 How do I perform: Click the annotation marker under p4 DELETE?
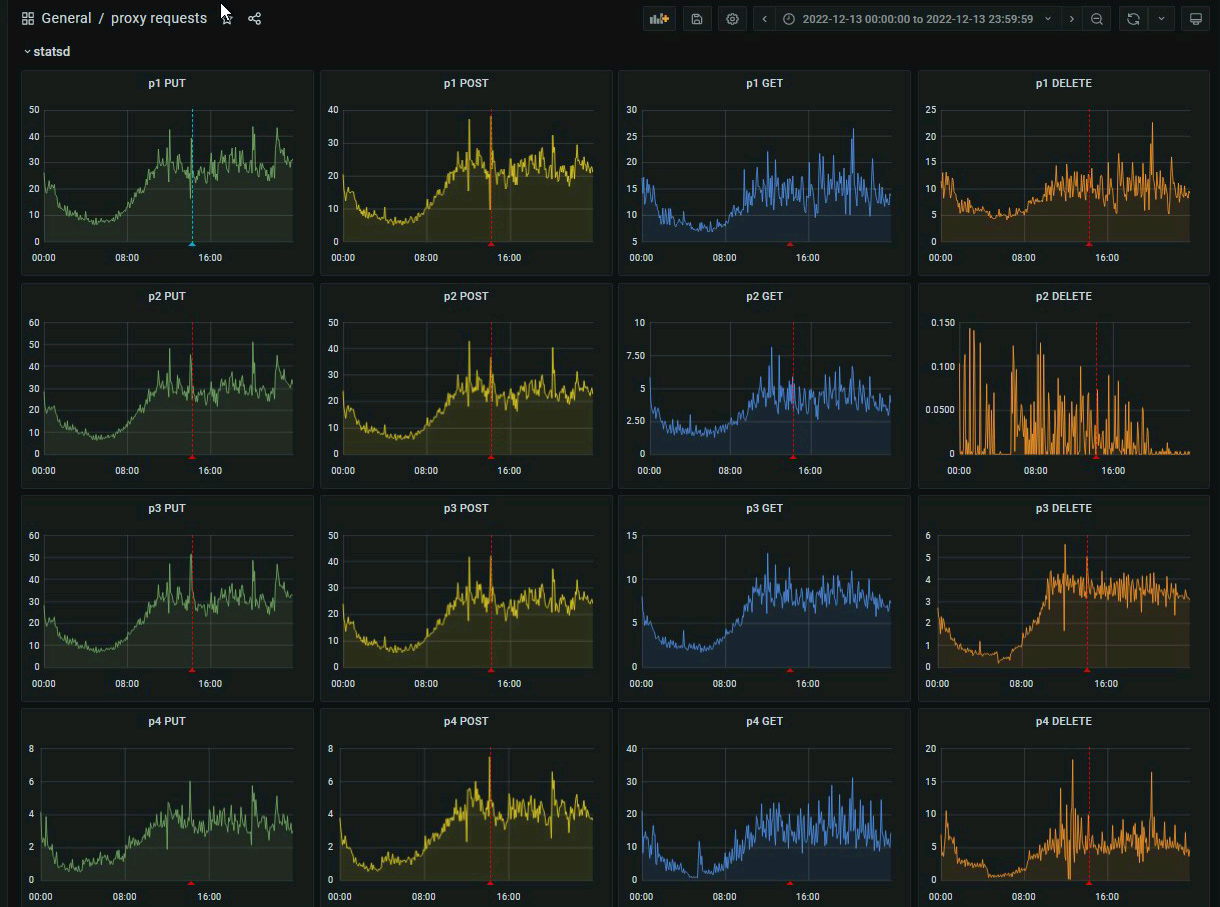pos(1089,883)
